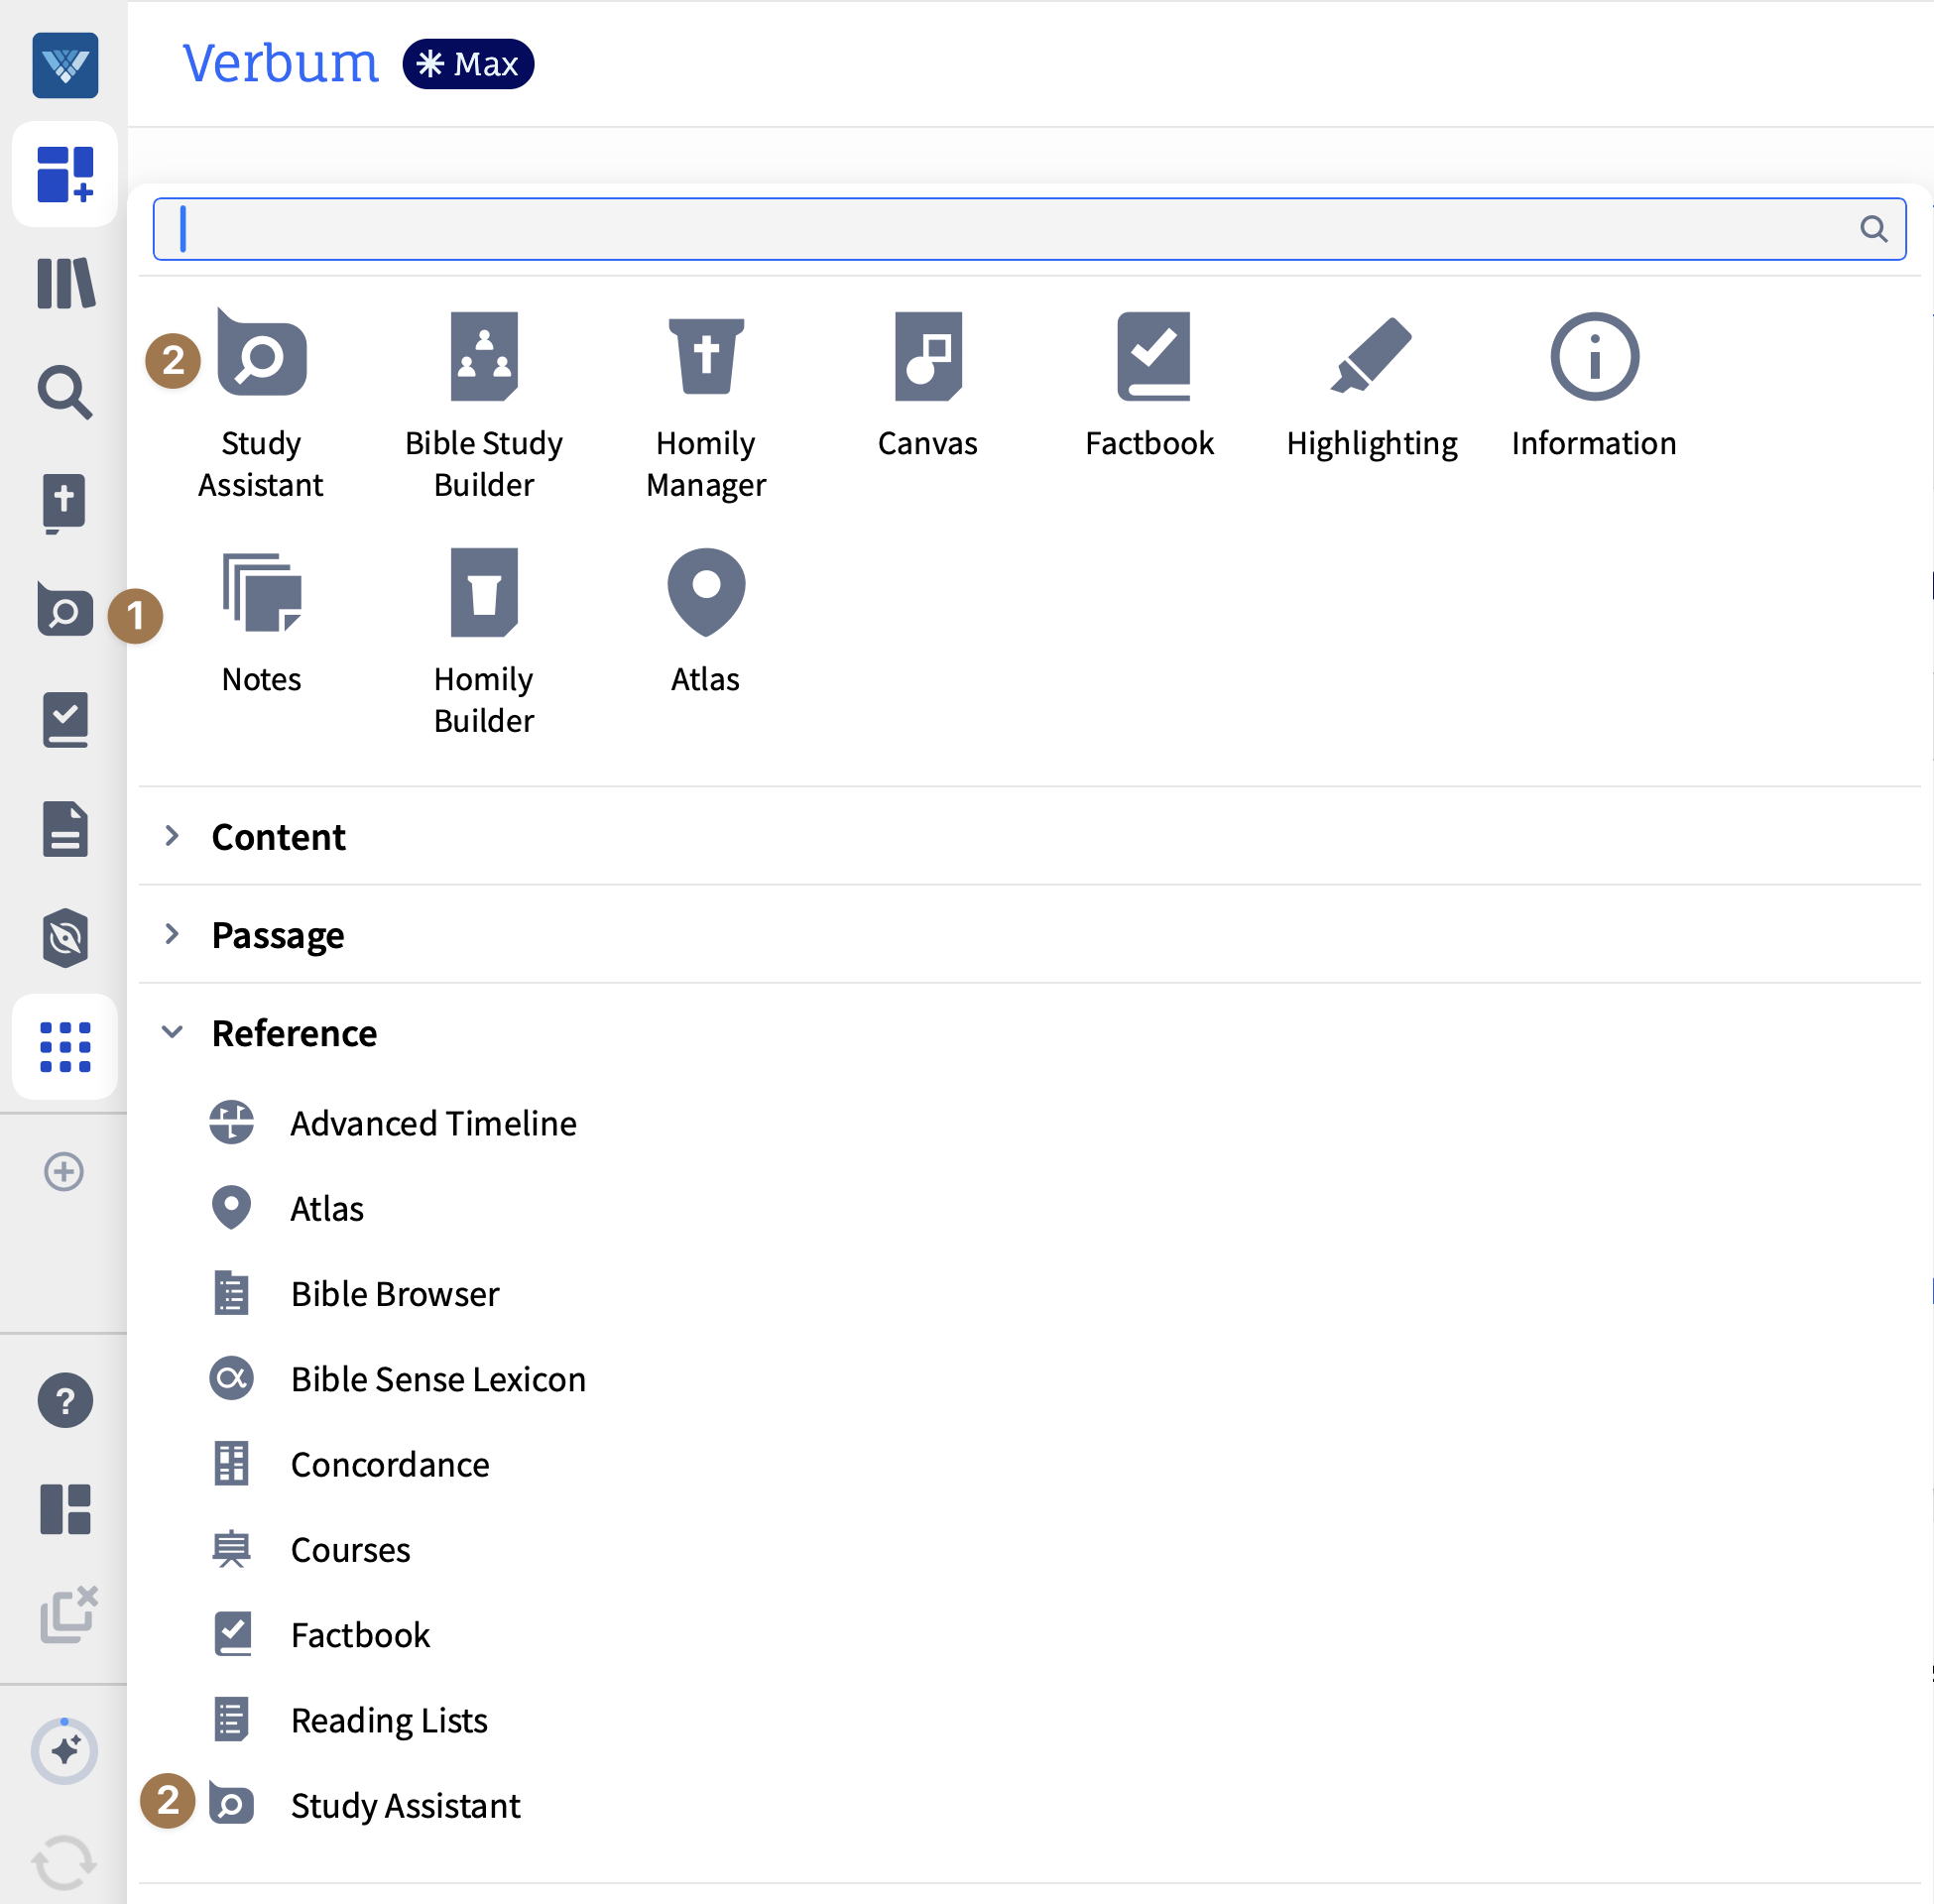The width and height of the screenshot is (1934, 1904).
Task: Open the Documents page icon in the sidebar
Action: [x=65, y=829]
